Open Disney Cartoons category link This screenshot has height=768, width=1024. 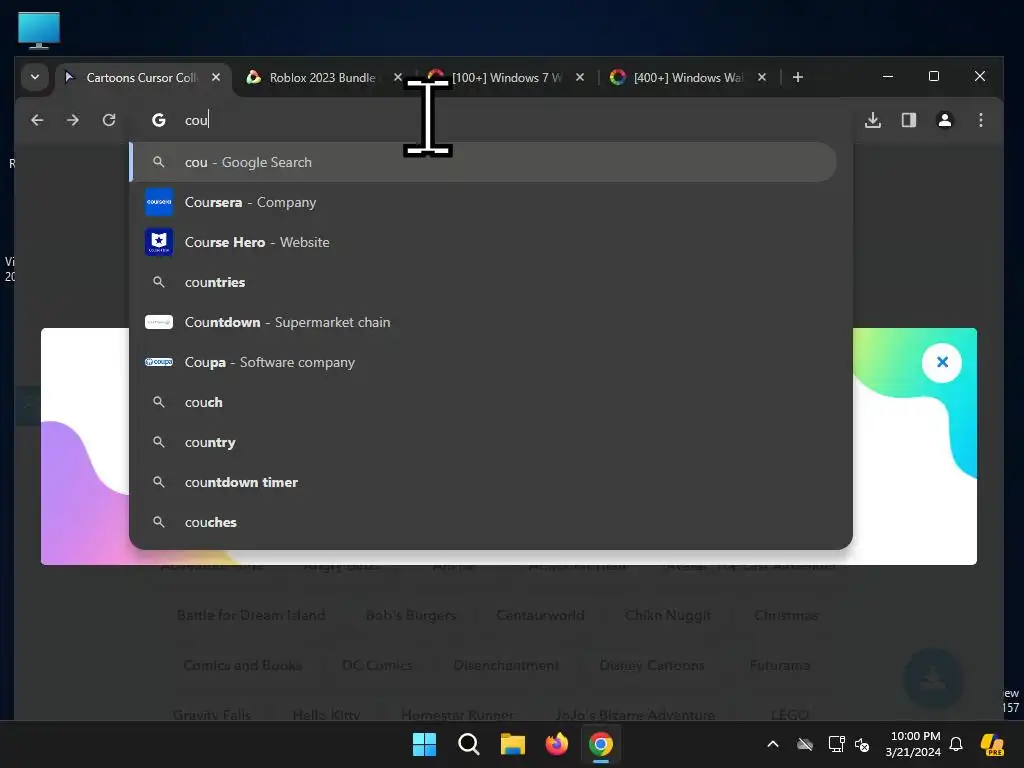coord(652,665)
